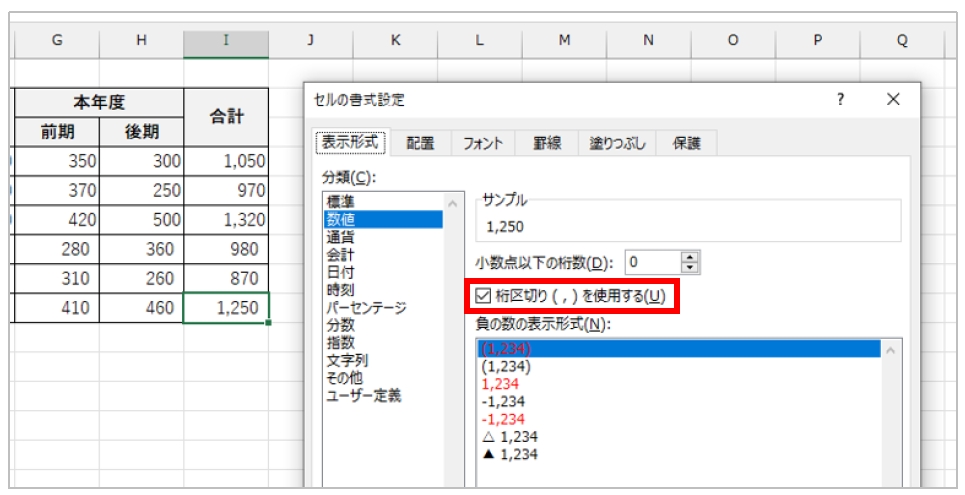Select the cell showing 460

[142, 308]
